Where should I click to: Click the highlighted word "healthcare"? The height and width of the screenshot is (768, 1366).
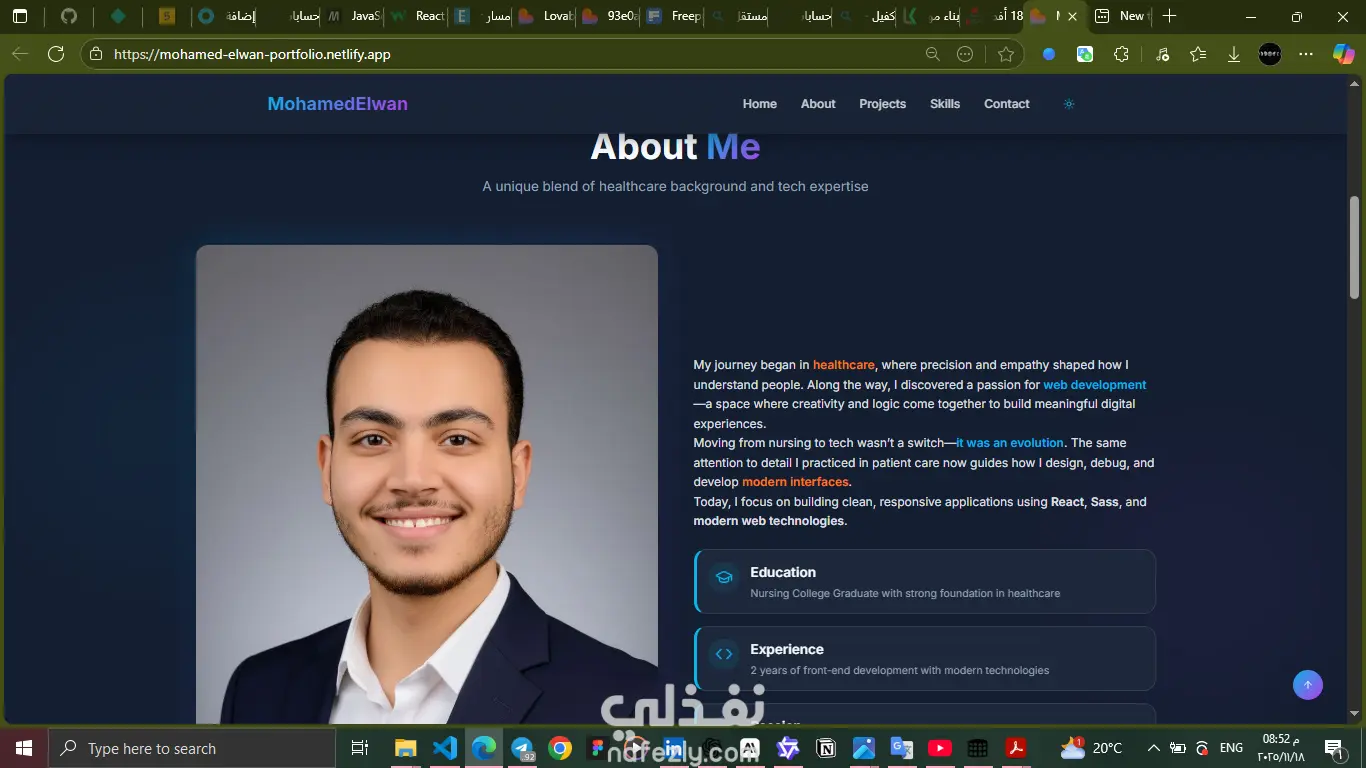(x=844, y=365)
